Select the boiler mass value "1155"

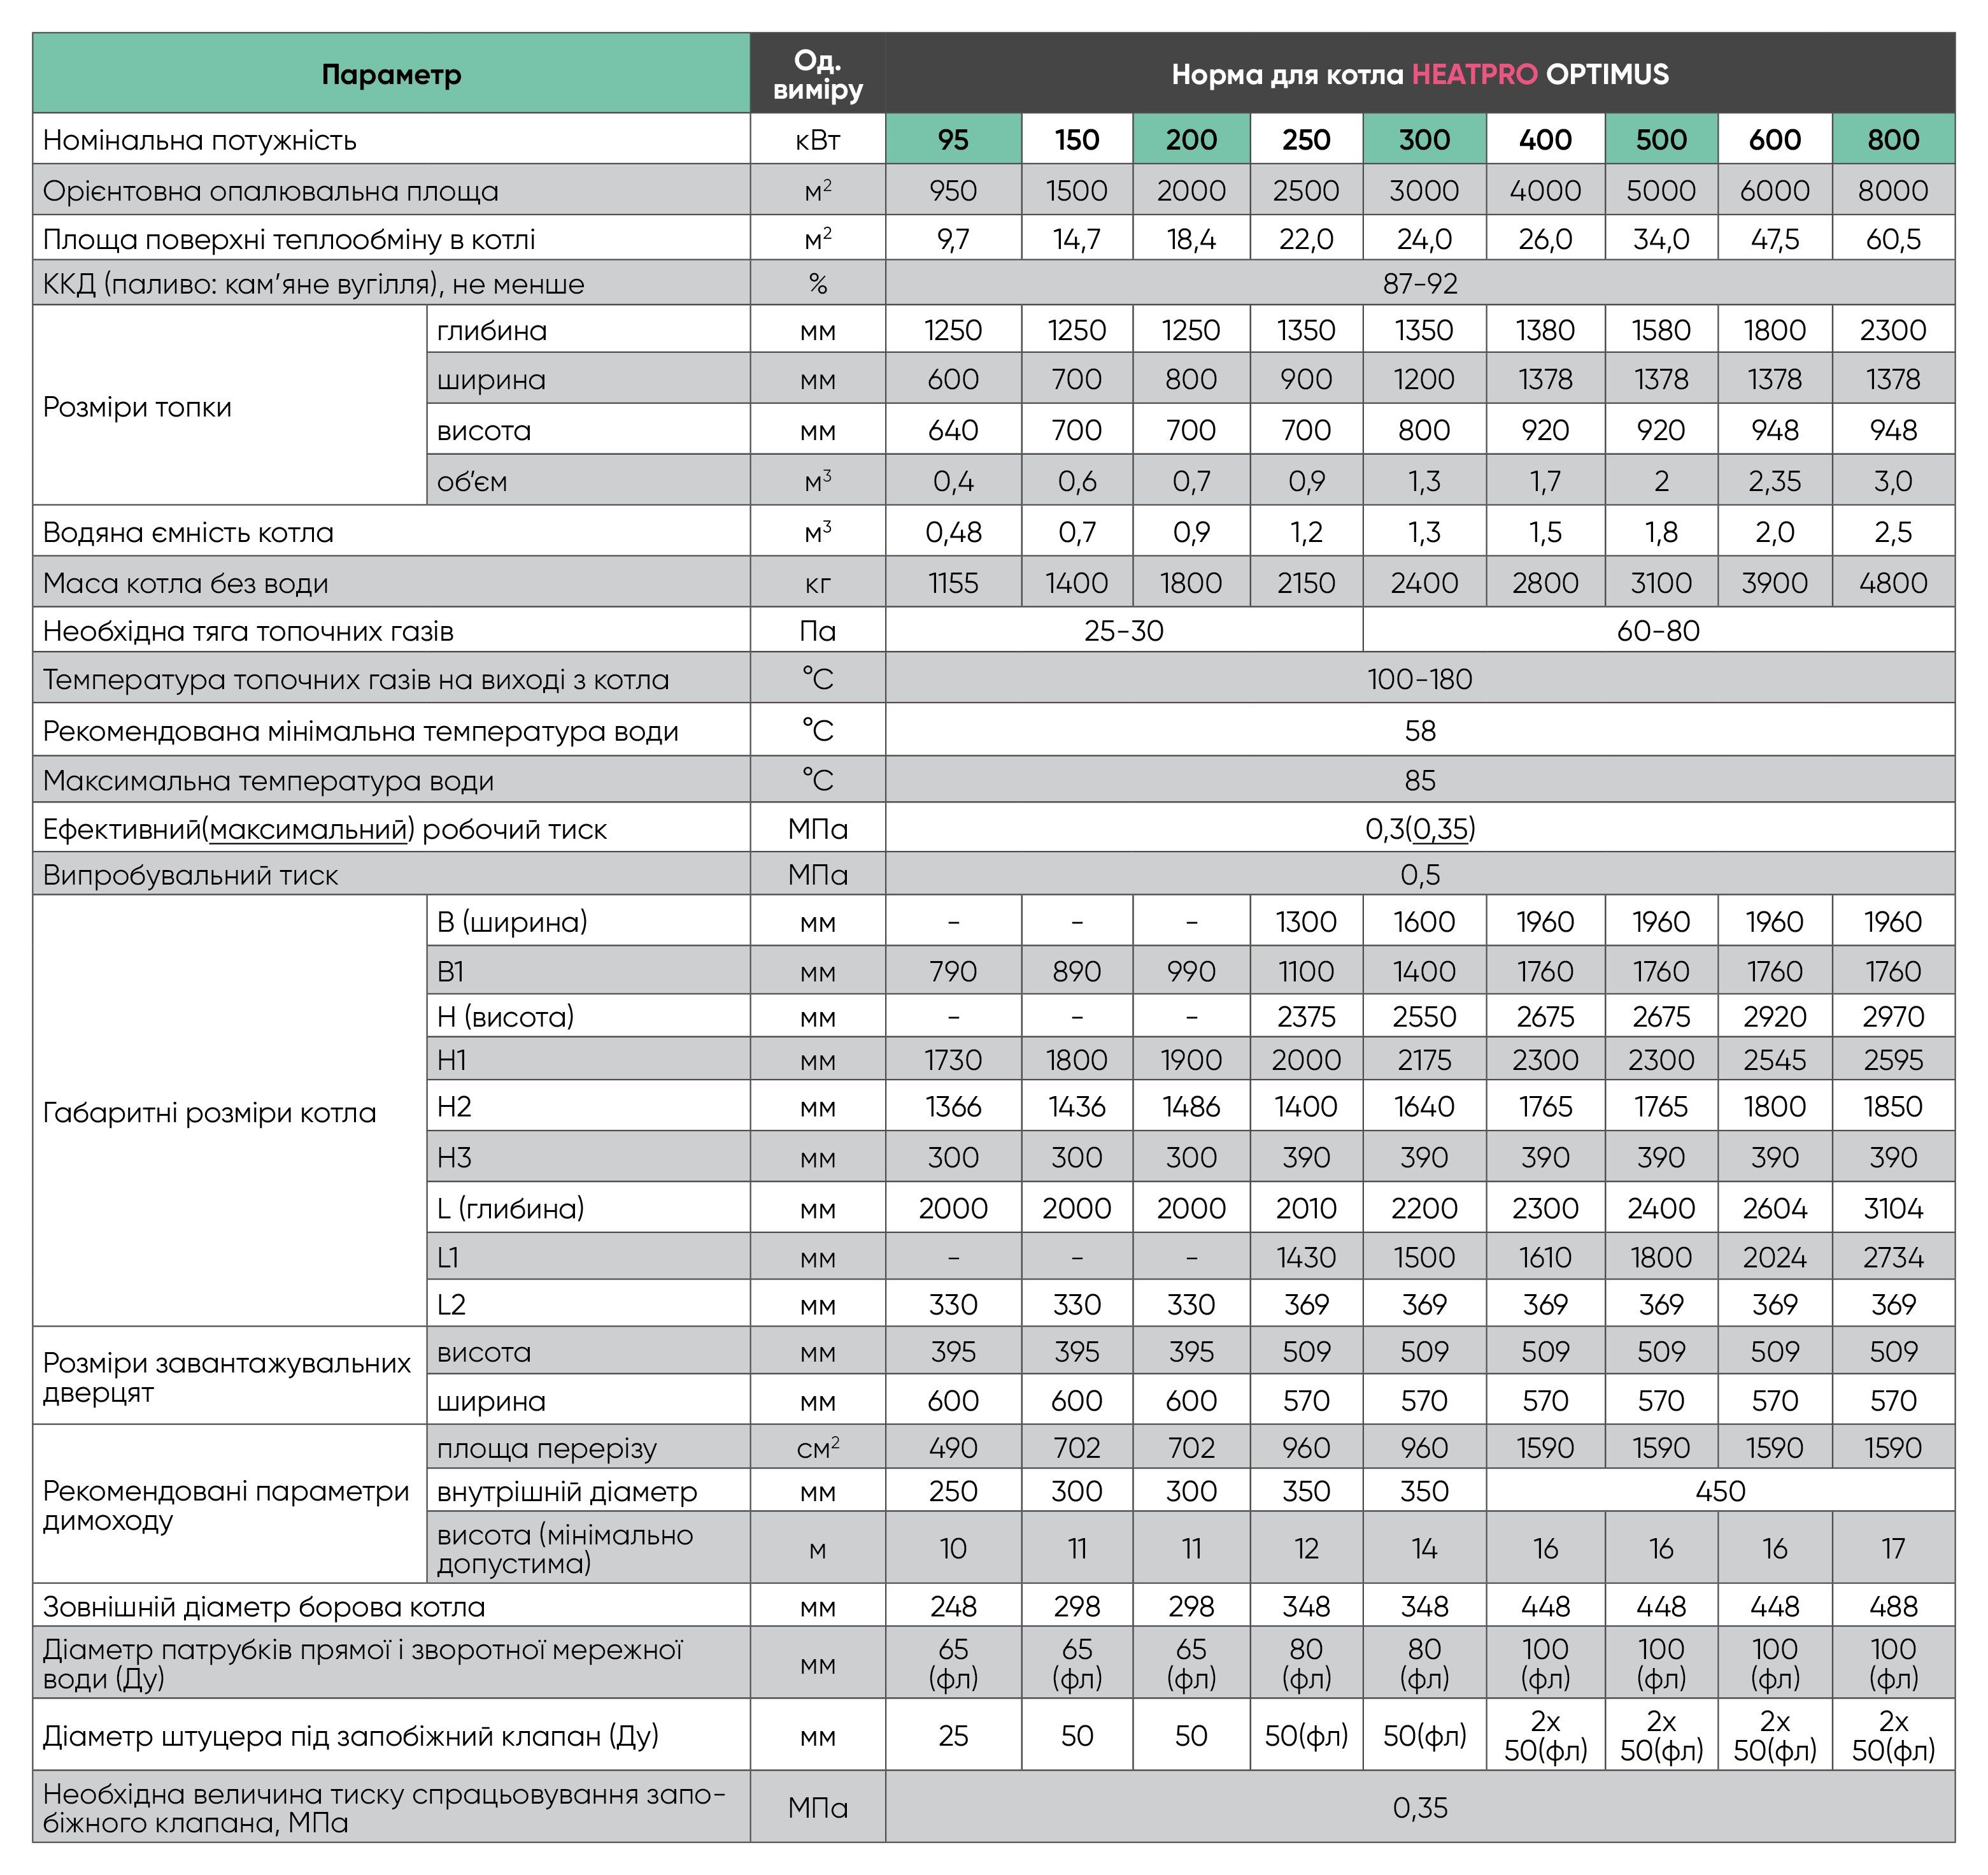953,583
